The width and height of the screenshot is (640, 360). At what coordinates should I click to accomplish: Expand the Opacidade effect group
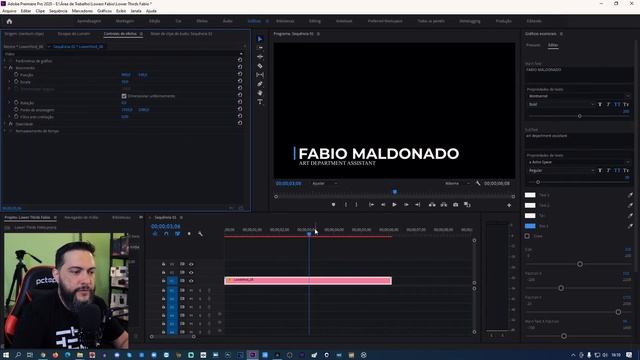click(x=5, y=124)
